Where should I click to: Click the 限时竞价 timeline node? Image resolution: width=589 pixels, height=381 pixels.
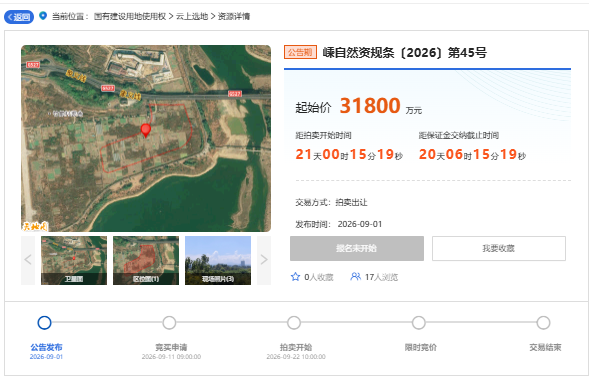tap(418, 323)
